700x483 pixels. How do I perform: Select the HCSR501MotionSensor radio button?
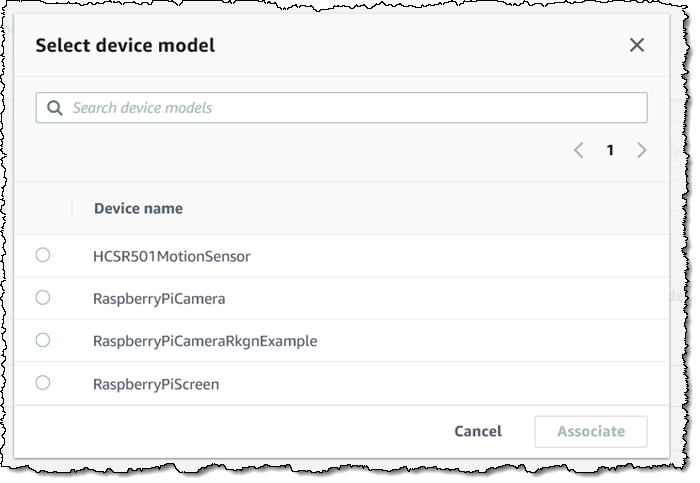[x=42, y=256]
